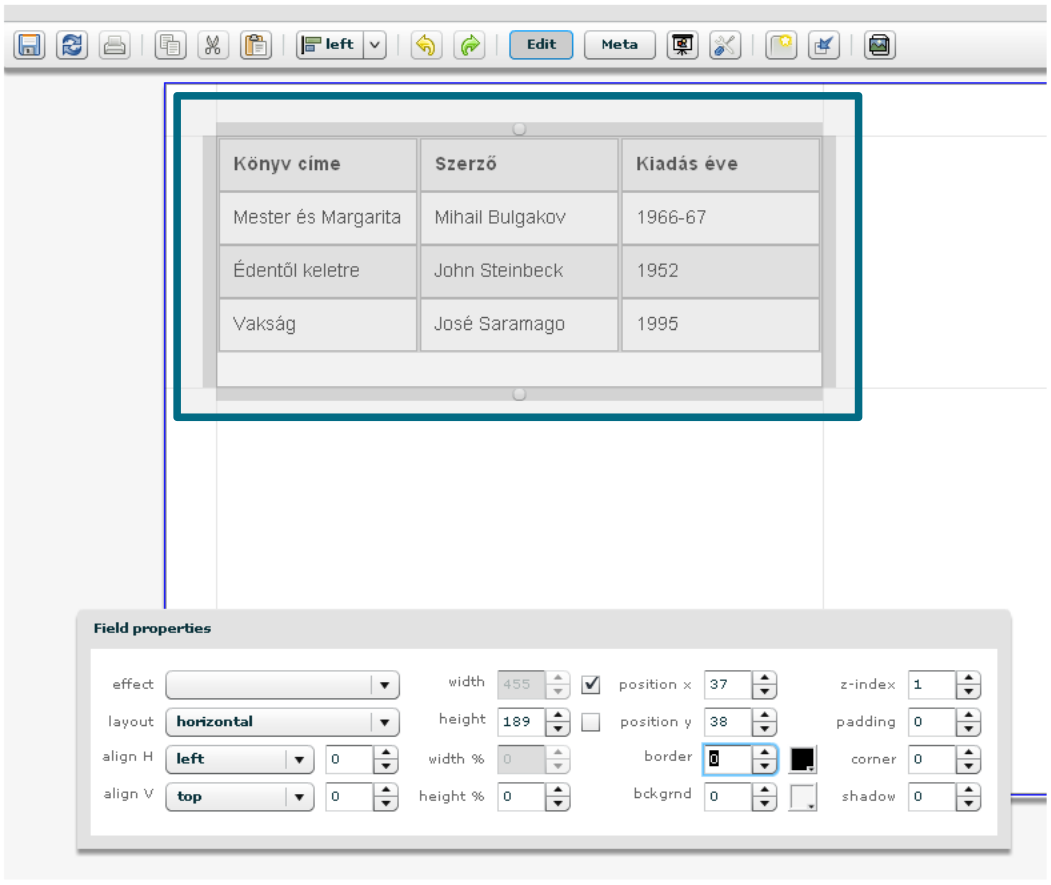
Task: Enable the checkbox next to height field
Action: coord(591,722)
